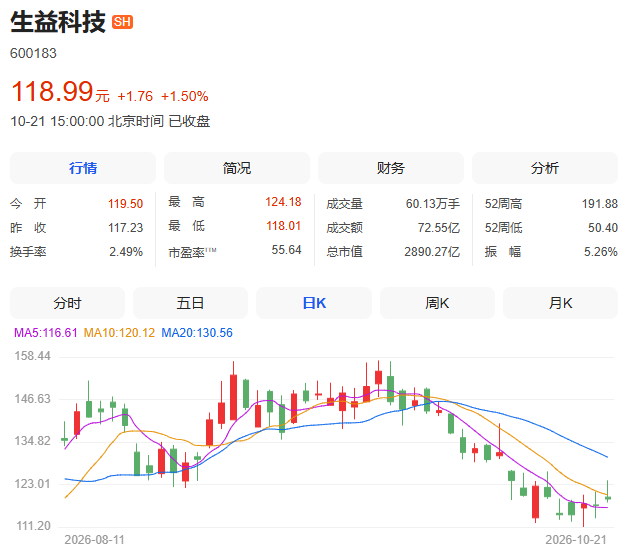Select stock code 600183
623x555 pixels.
(x=33, y=53)
